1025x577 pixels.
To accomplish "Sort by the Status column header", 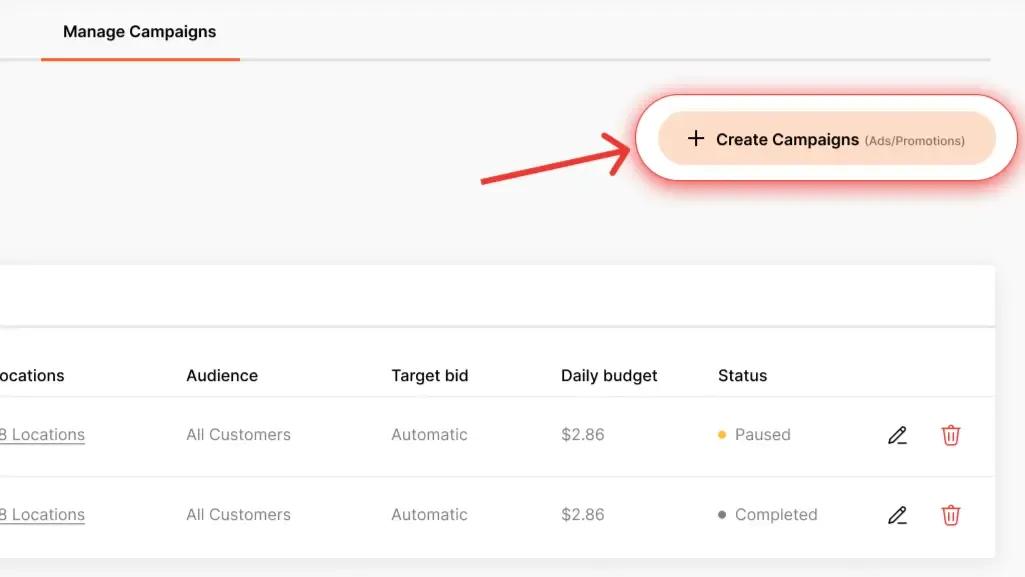I will click(743, 375).
